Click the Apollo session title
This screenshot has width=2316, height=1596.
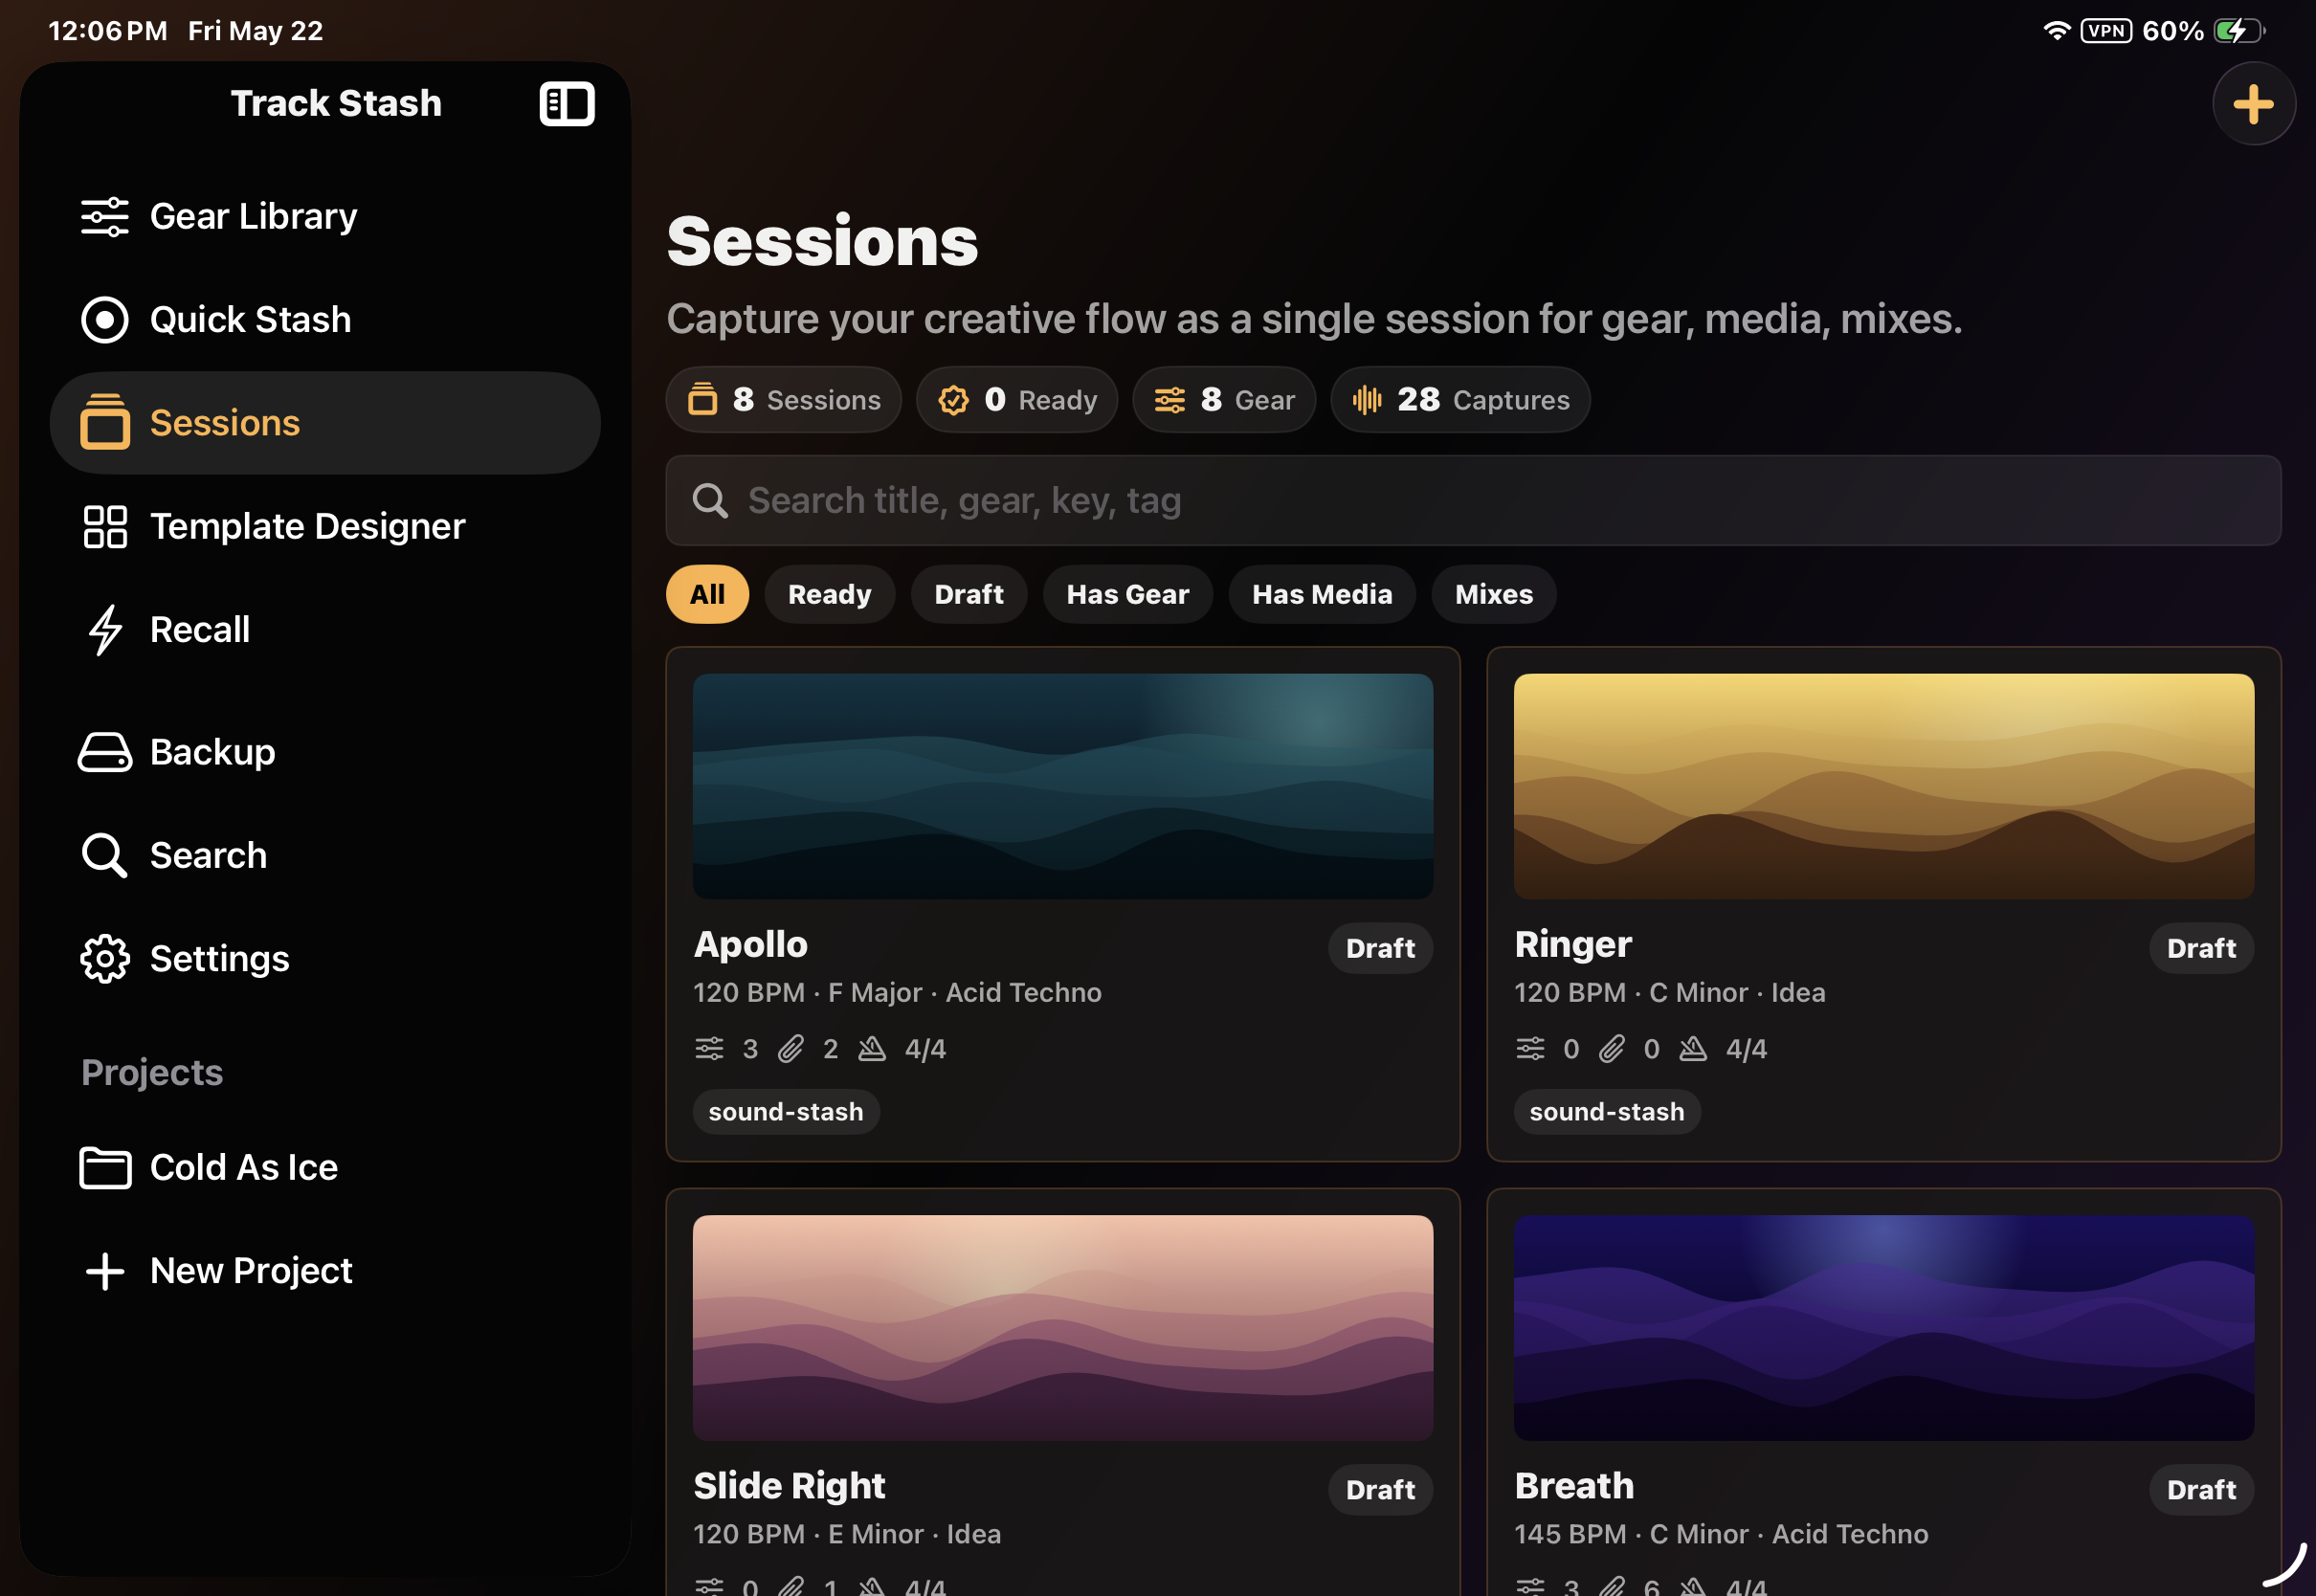pos(751,945)
